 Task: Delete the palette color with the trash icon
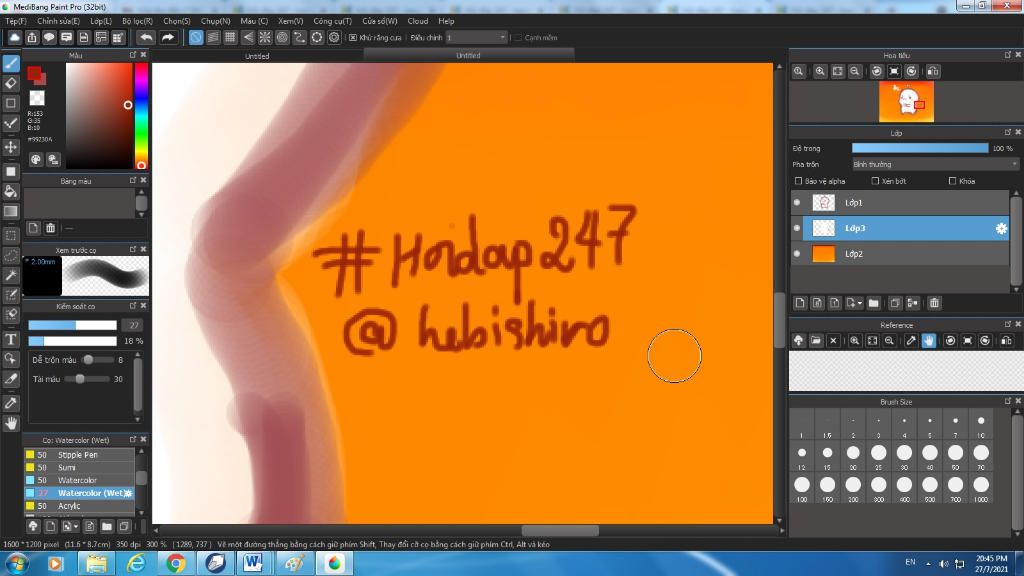[50, 228]
